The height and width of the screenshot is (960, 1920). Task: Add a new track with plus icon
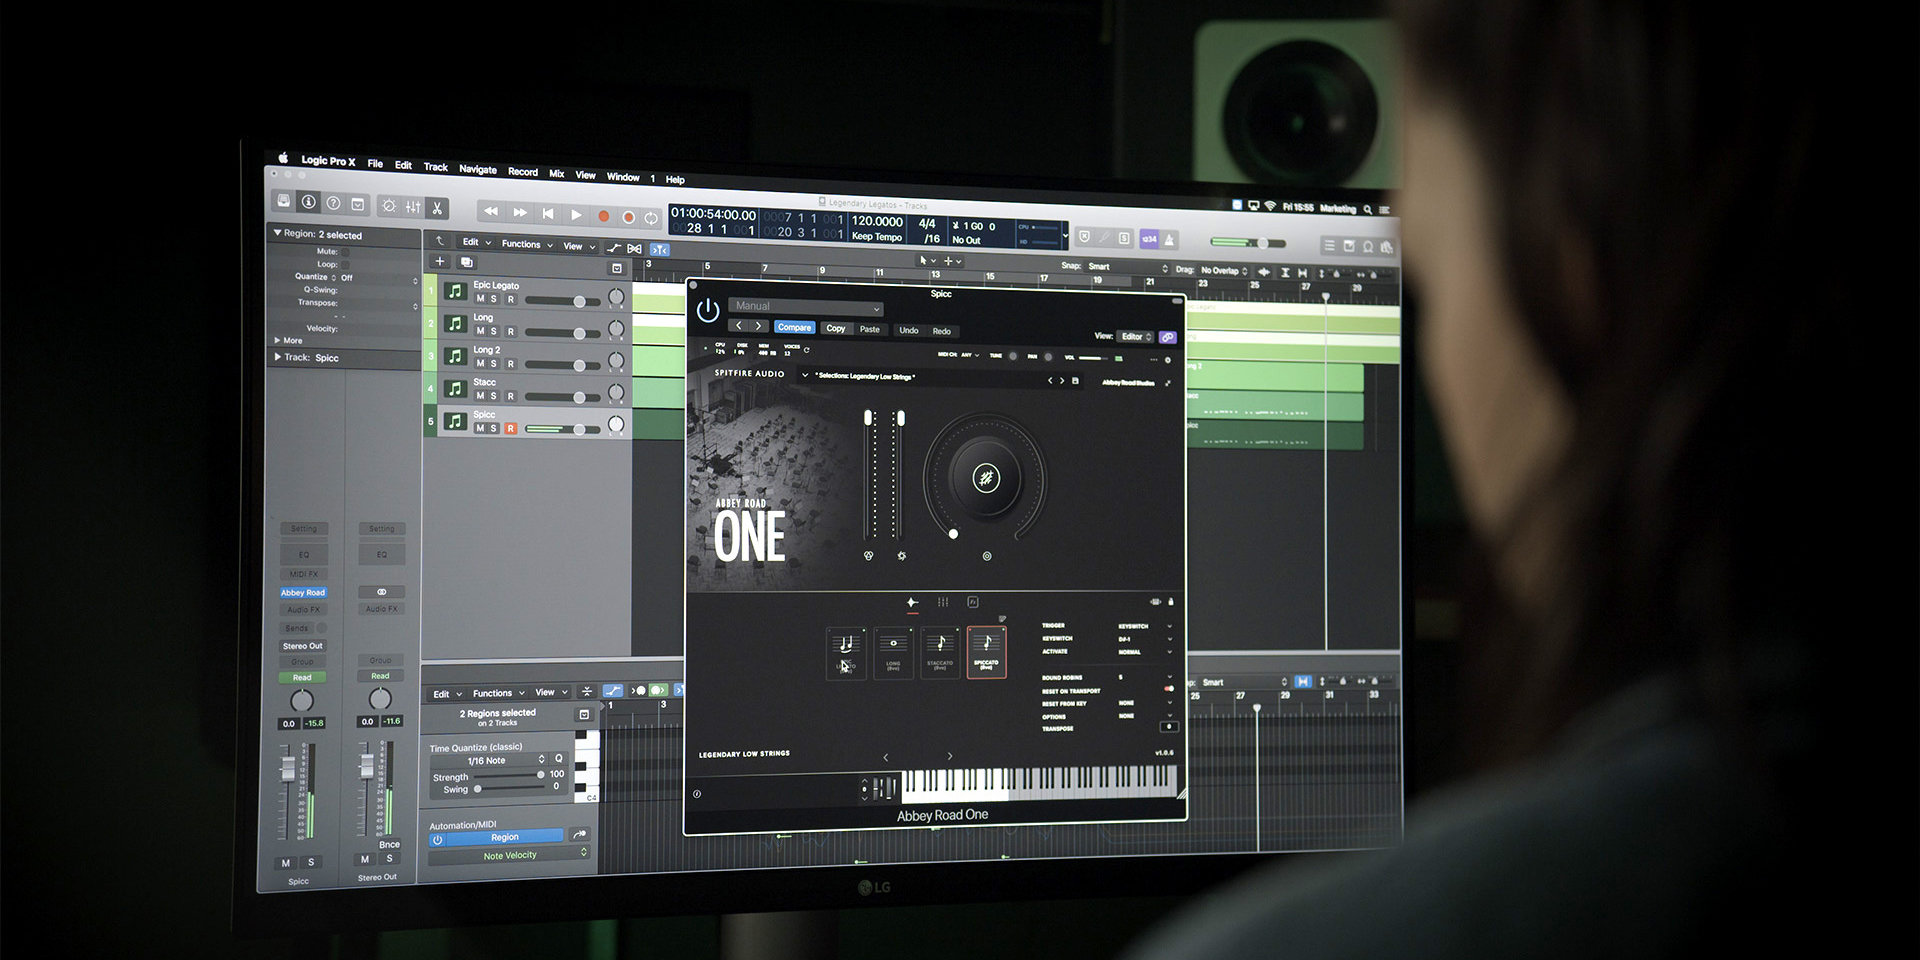[x=439, y=261]
